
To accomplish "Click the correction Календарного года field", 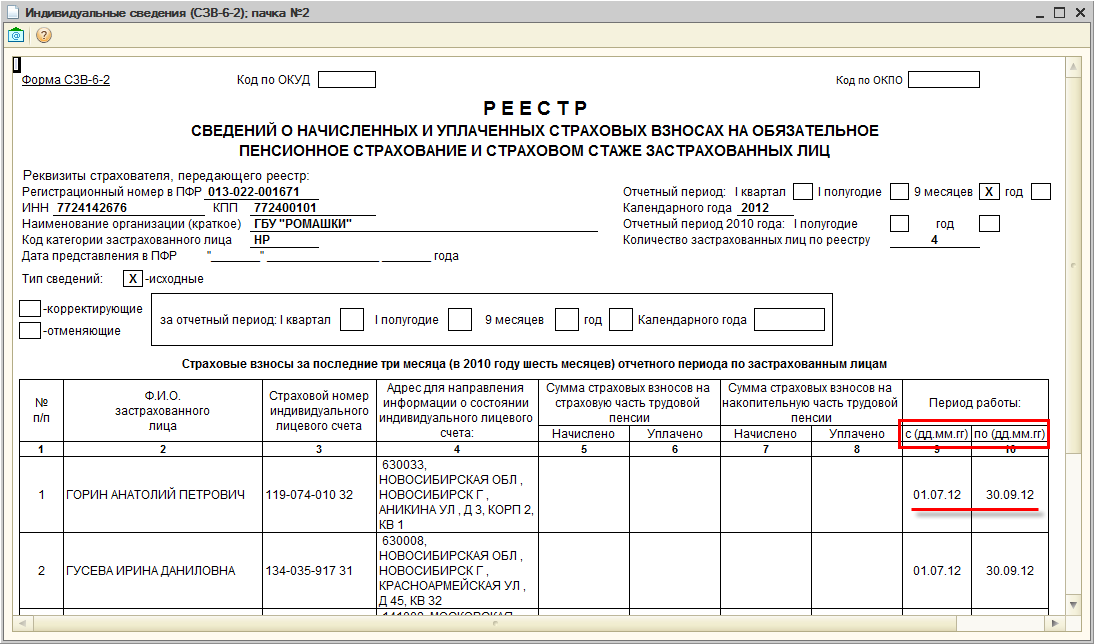I will pos(789,320).
